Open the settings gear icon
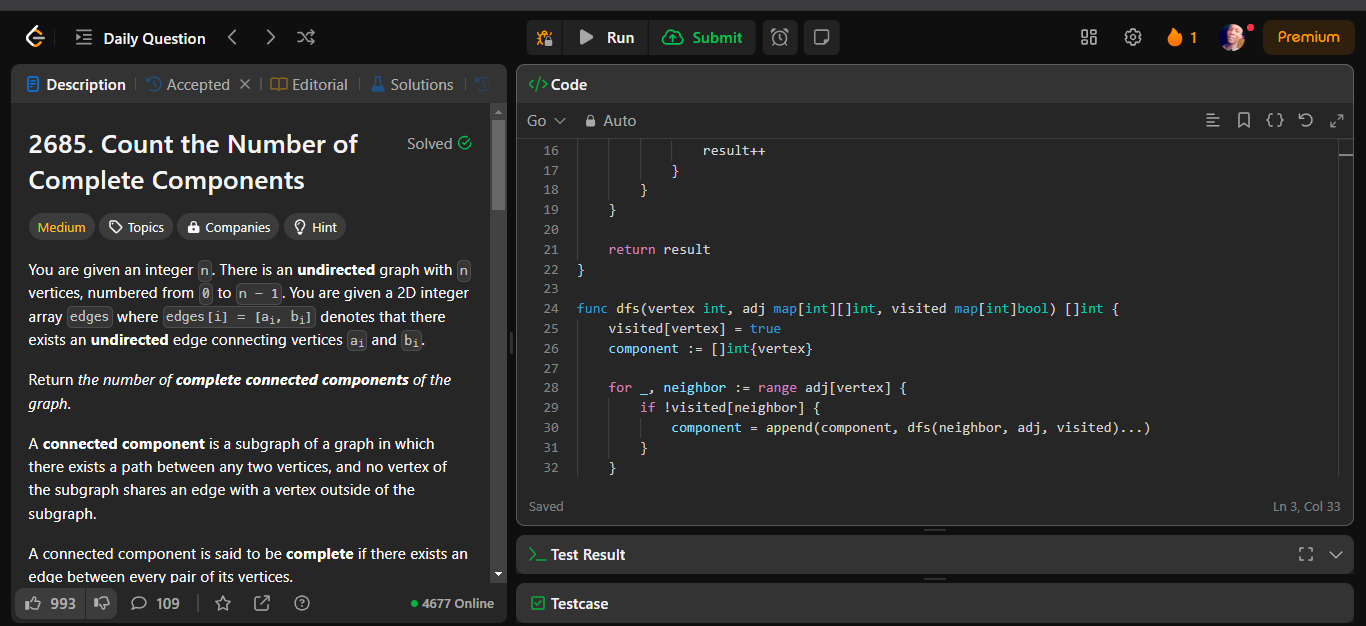The image size is (1366, 626). (x=1133, y=38)
